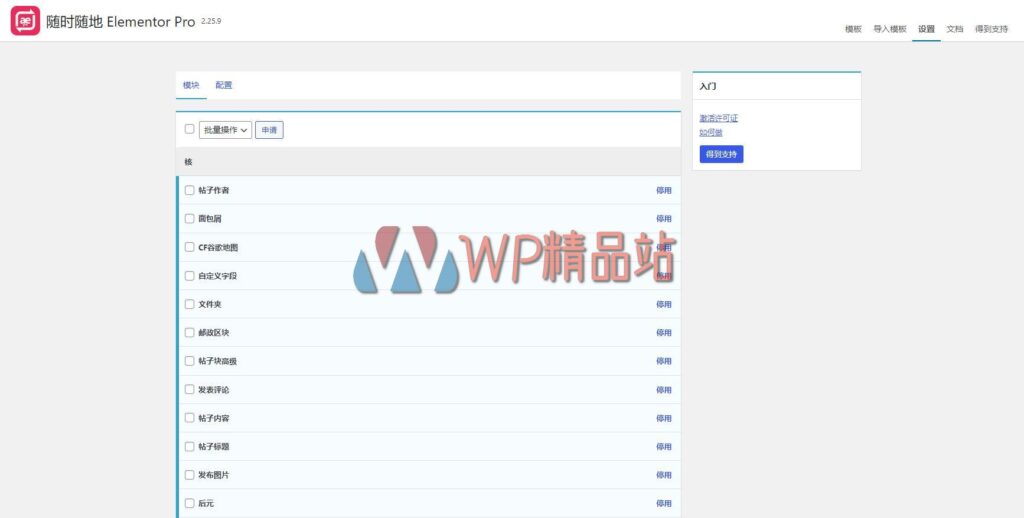
Task: Check the CF谷歌地图 module checkbox
Action: pyautogui.click(x=189, y=247)
